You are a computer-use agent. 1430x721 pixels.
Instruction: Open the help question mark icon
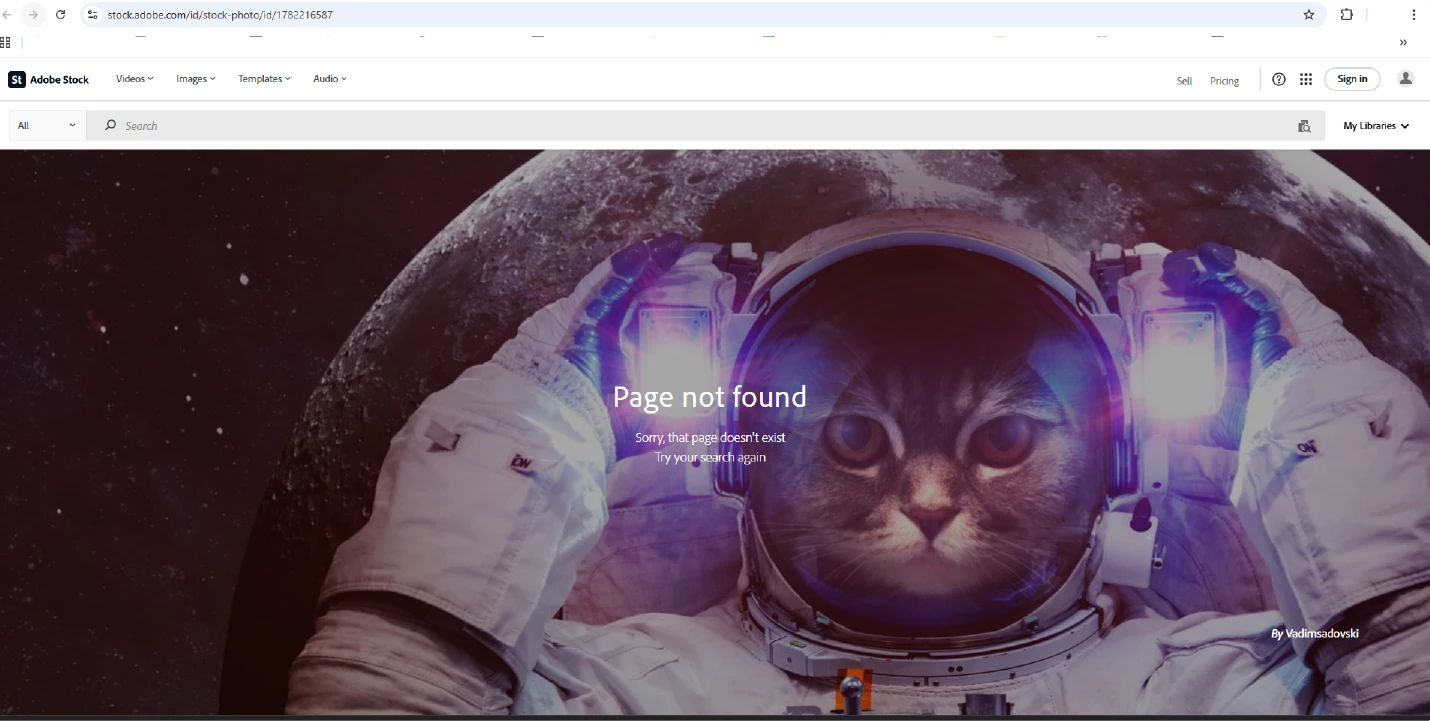point(1279,79)
